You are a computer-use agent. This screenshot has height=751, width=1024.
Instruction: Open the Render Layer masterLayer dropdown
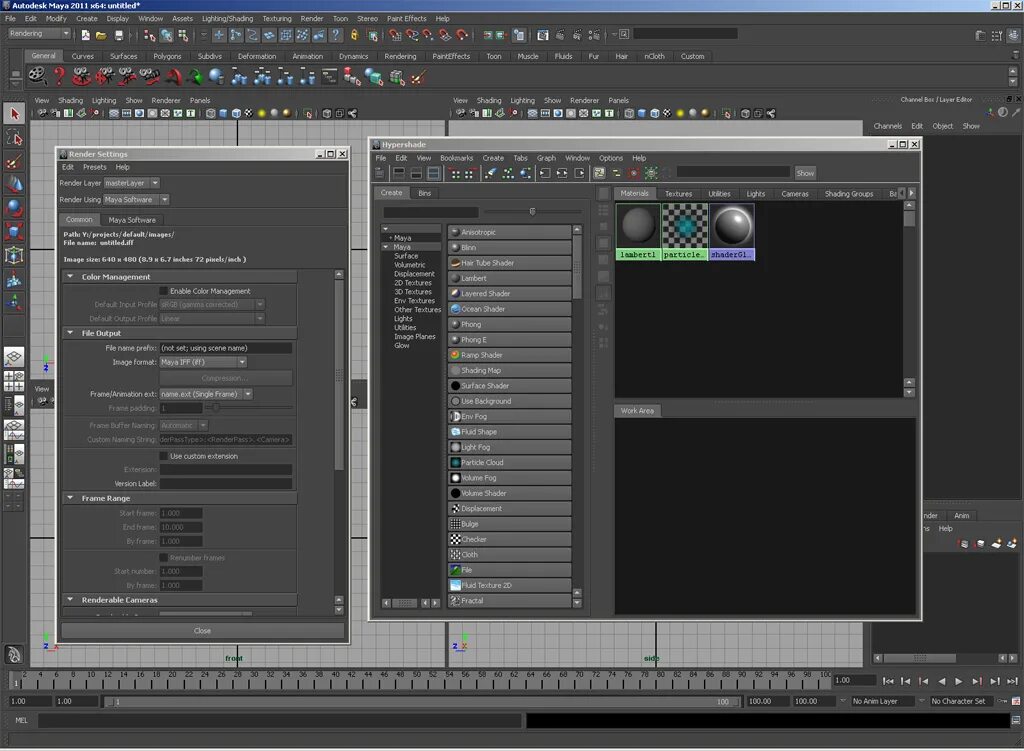tap(131, 183)
